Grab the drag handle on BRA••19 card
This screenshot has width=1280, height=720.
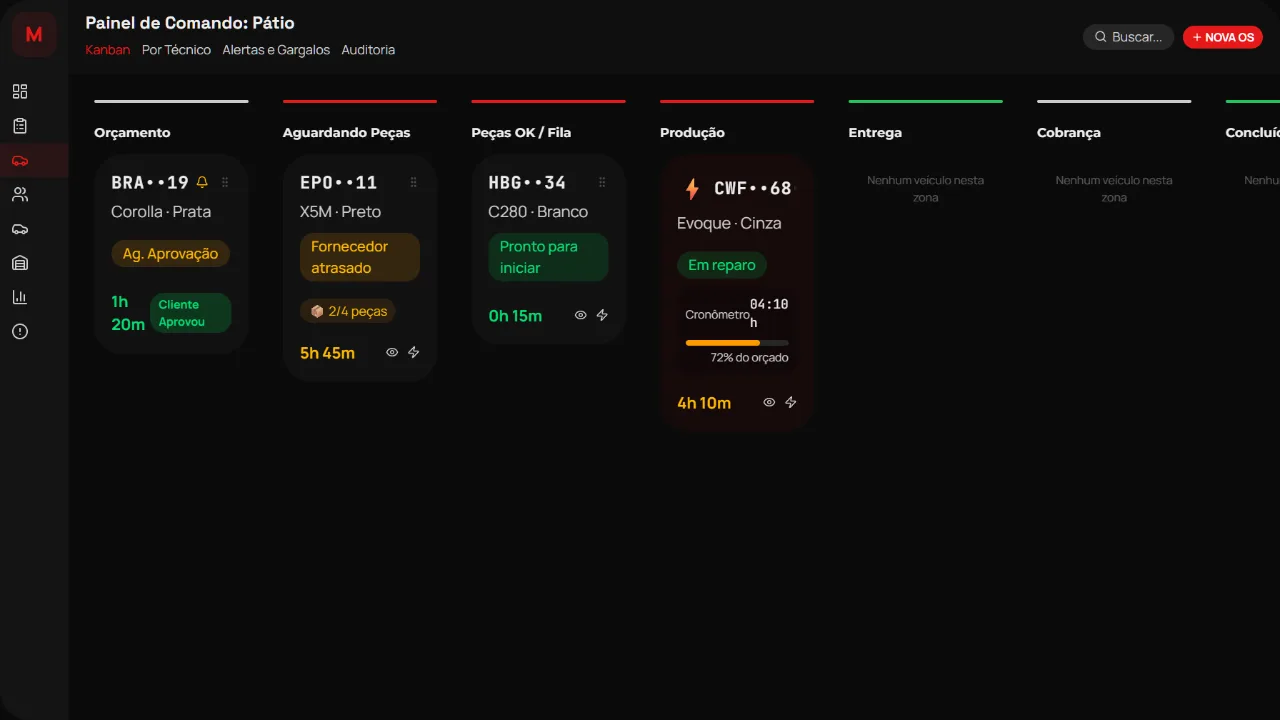point(225,182)
